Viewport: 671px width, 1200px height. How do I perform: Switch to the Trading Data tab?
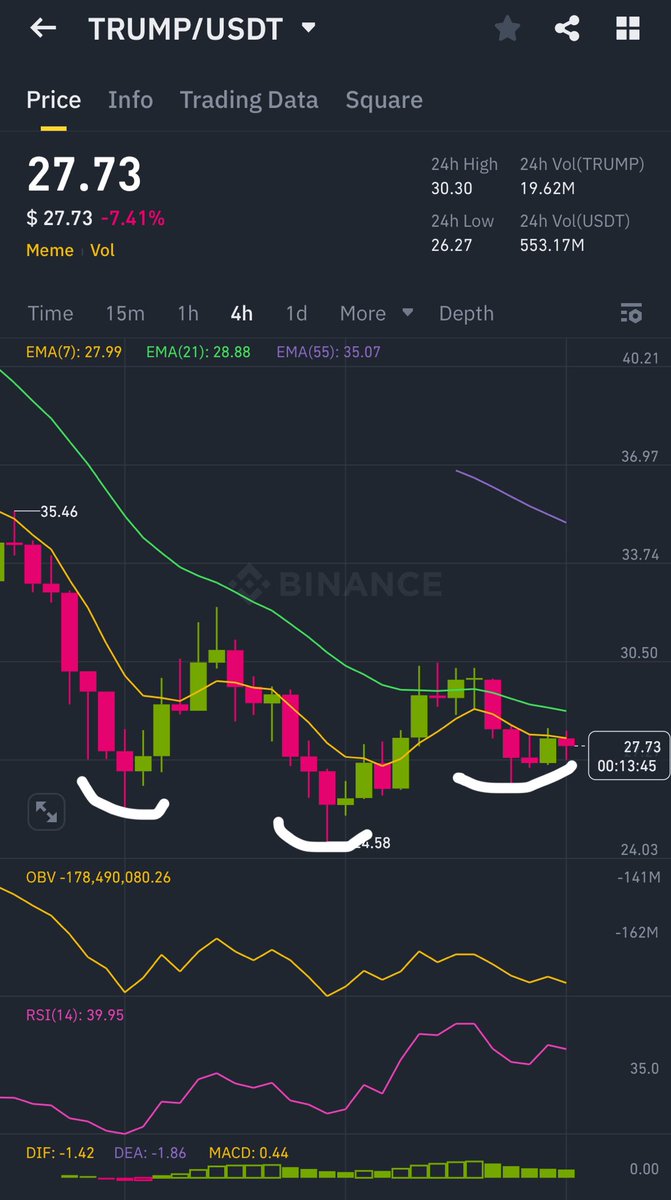(249, 100)
